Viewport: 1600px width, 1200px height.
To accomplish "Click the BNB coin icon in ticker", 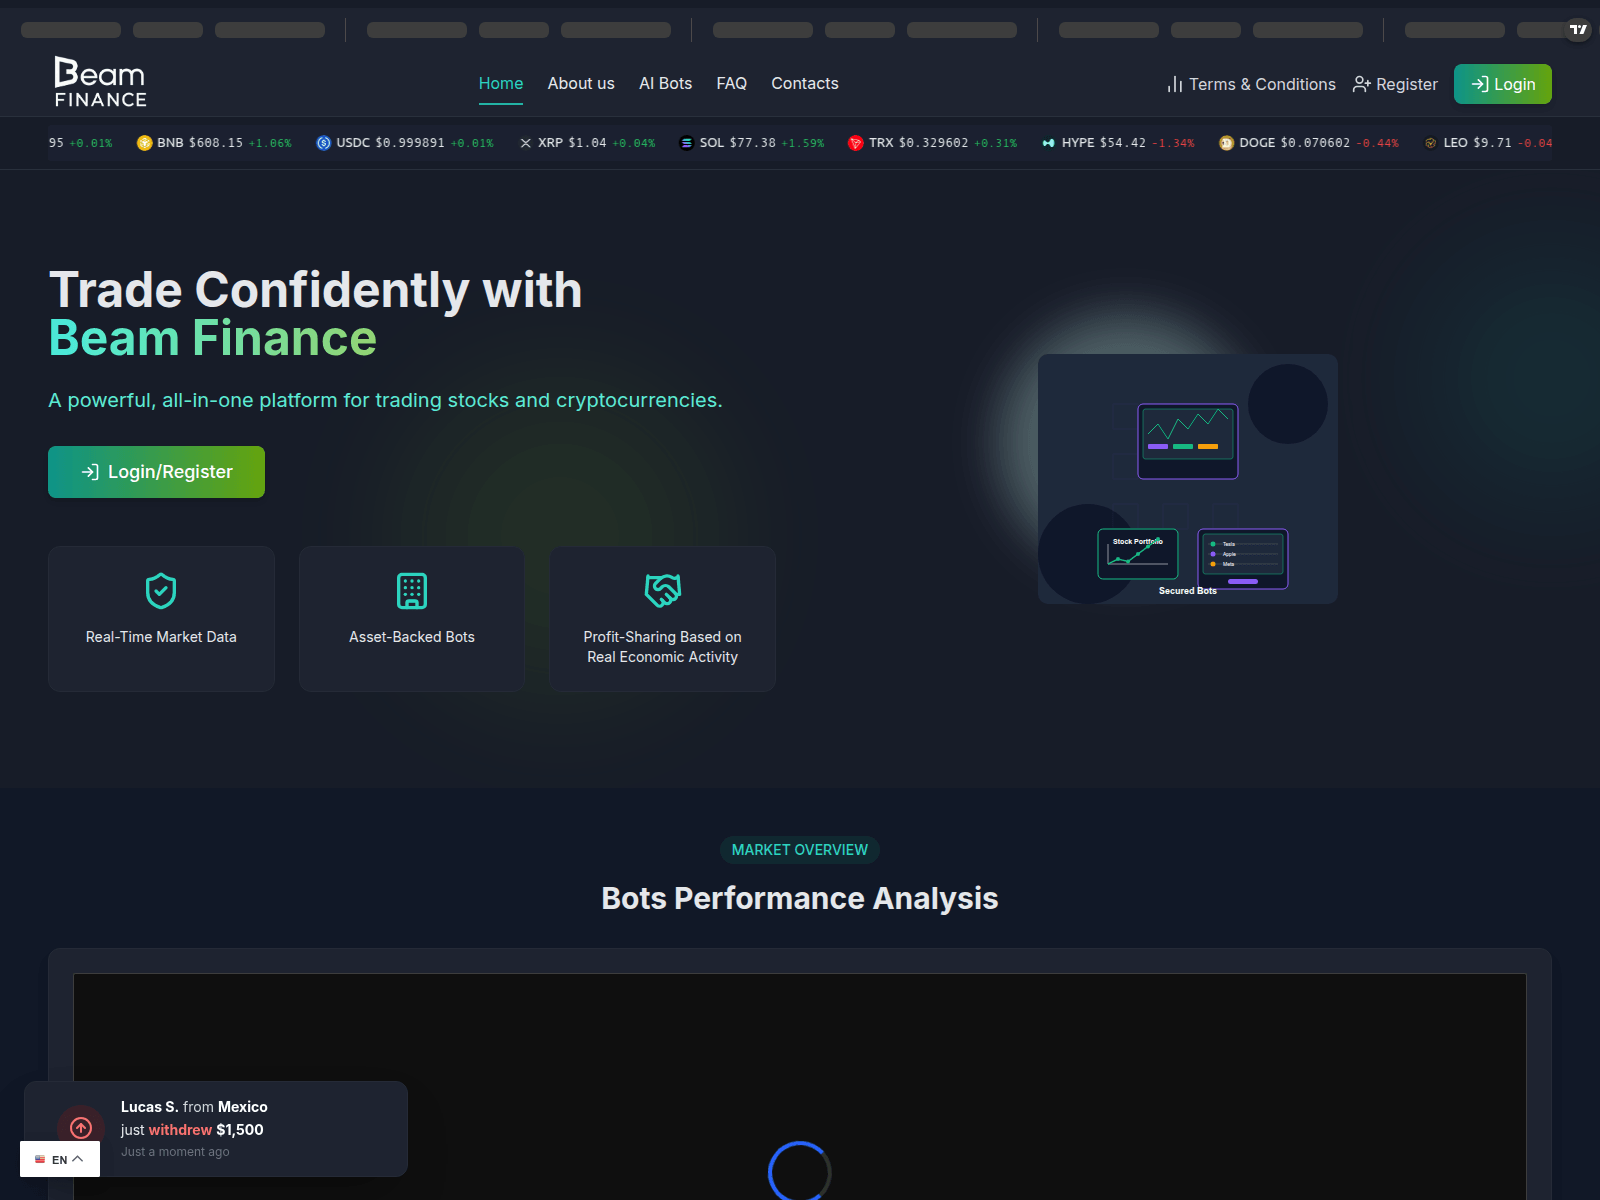I will [144, 143].
